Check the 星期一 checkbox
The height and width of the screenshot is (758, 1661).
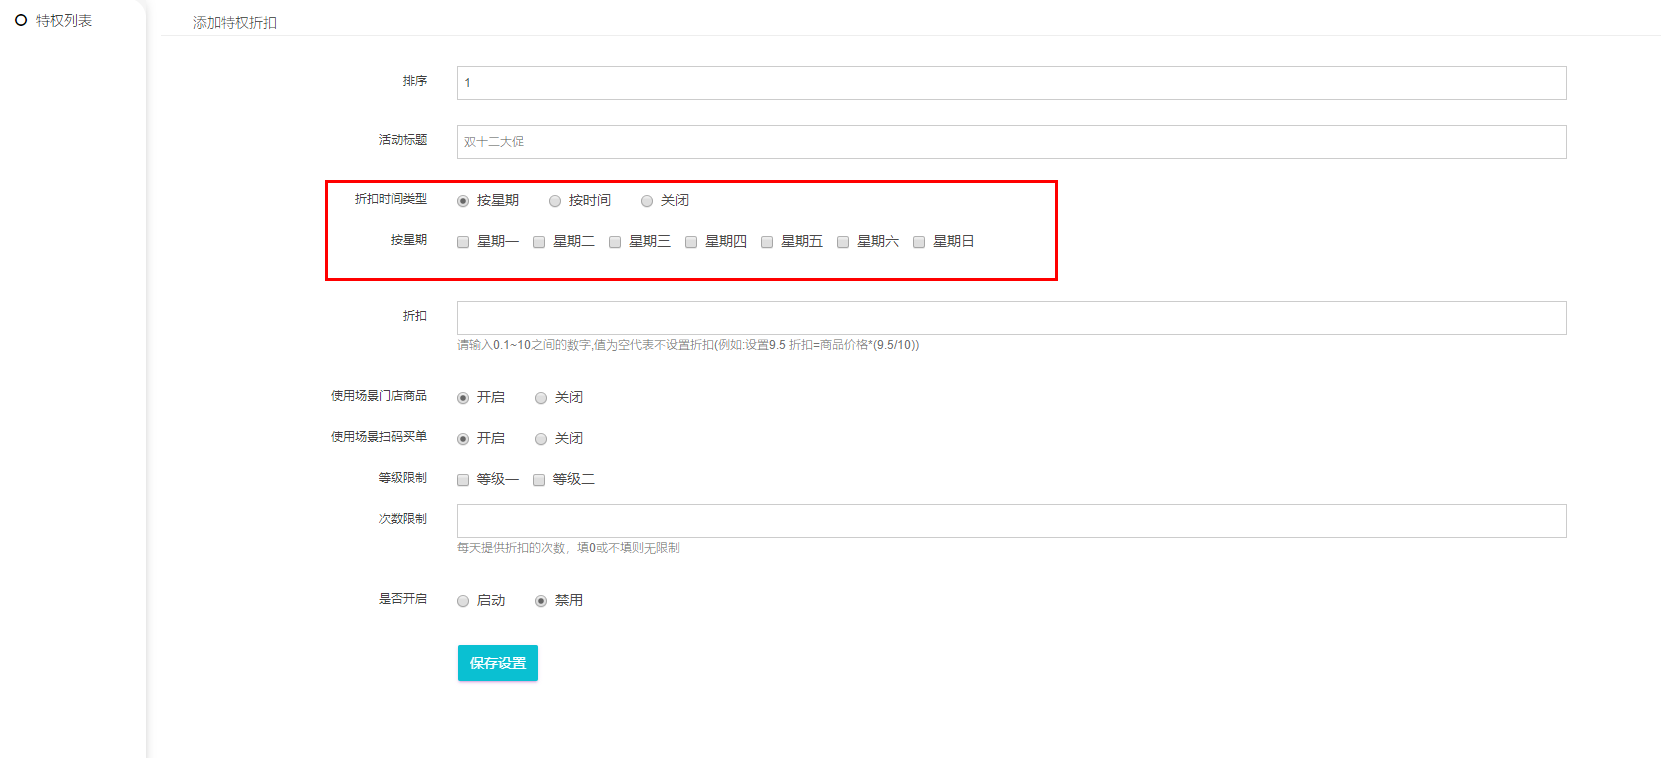[x=463, y=242]
